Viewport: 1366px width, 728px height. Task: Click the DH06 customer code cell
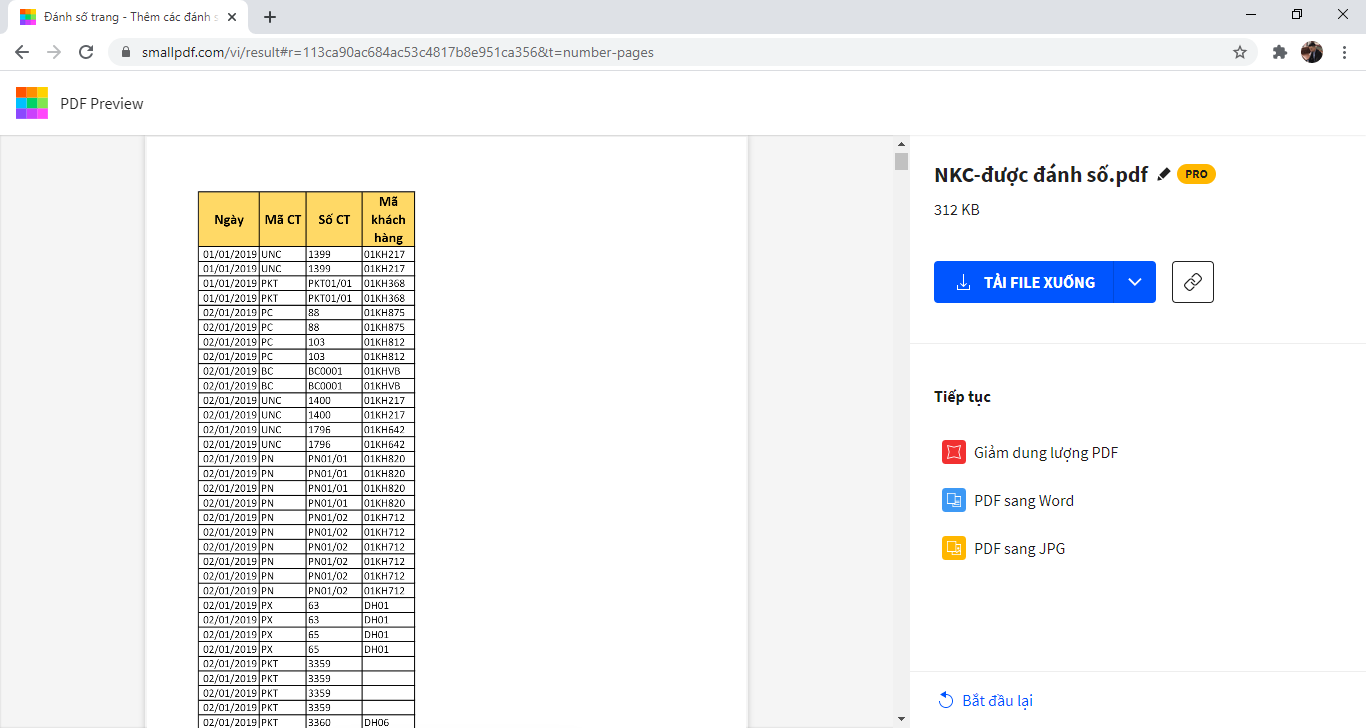[388, 722]
